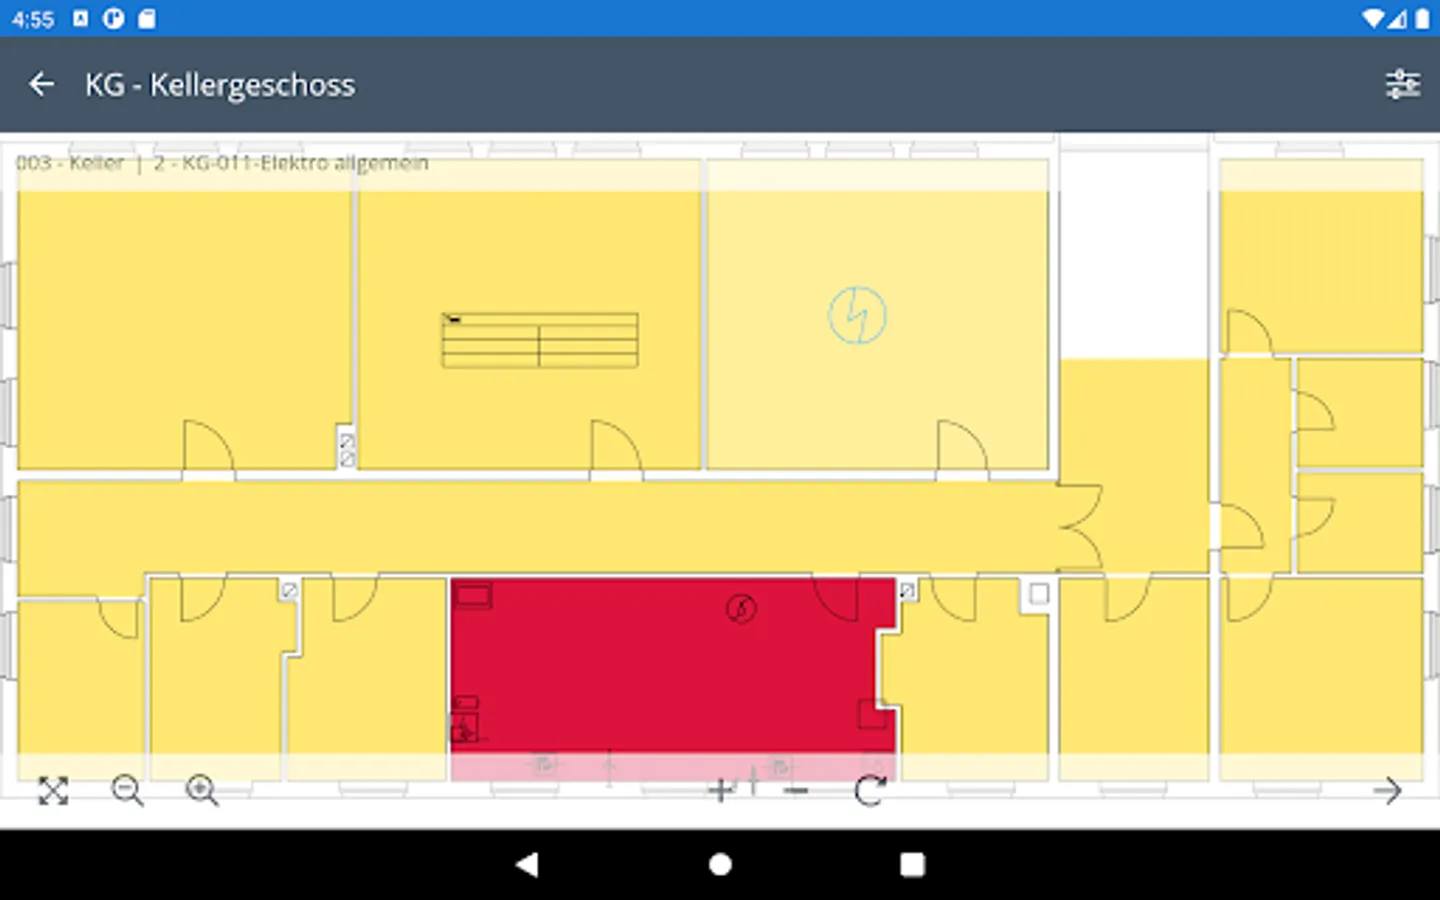
Task: Go to next plan with right arrow
Action: coord(1387,791)
